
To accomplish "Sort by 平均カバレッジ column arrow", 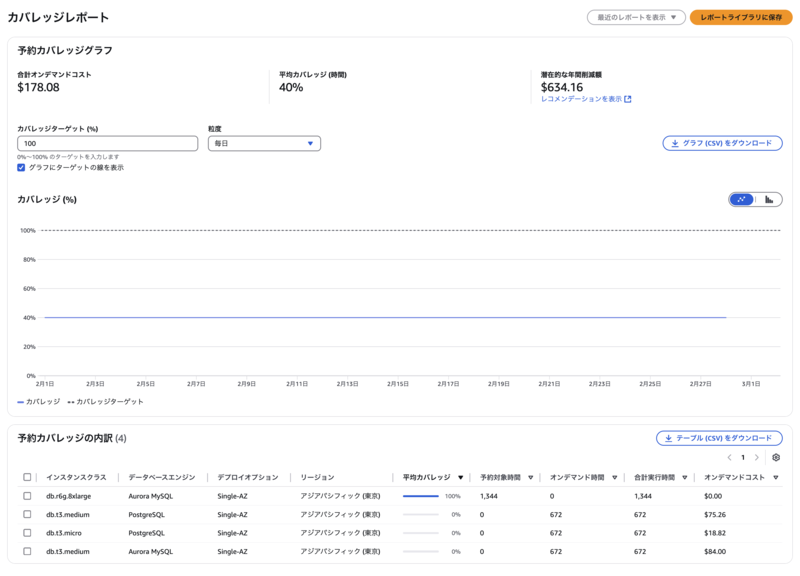I will [x=460, y=478].
